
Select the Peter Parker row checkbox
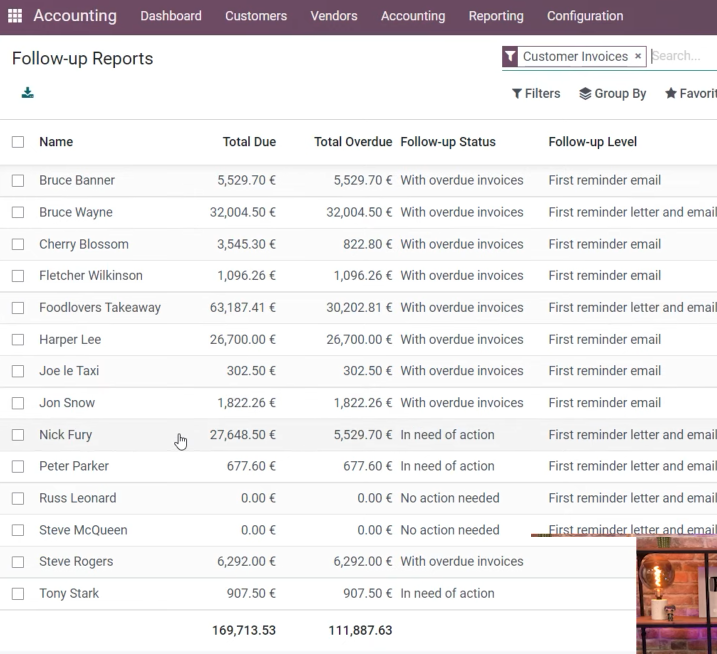coord(18,466)
